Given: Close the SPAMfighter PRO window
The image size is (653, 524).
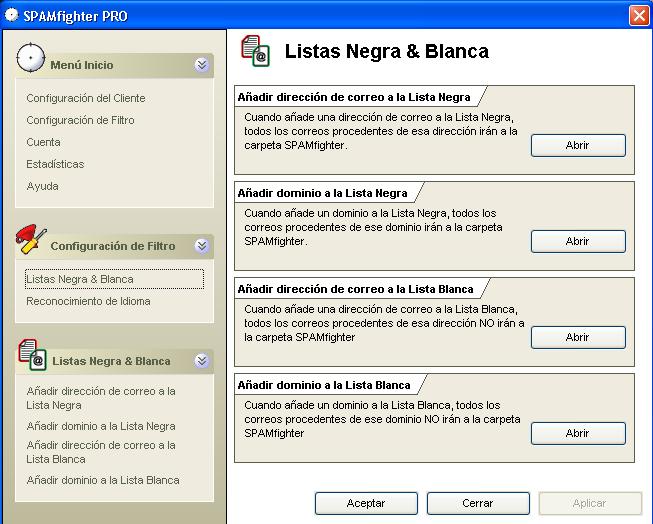Looking at the screenshot, I should tap(639, 15).
